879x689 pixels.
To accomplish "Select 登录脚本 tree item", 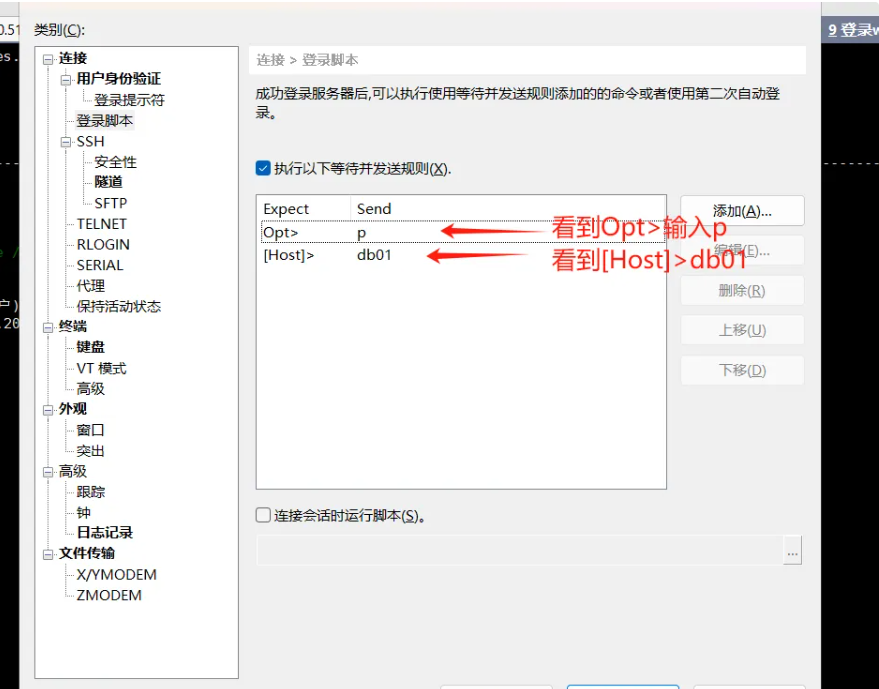I will tap(105, 121).
